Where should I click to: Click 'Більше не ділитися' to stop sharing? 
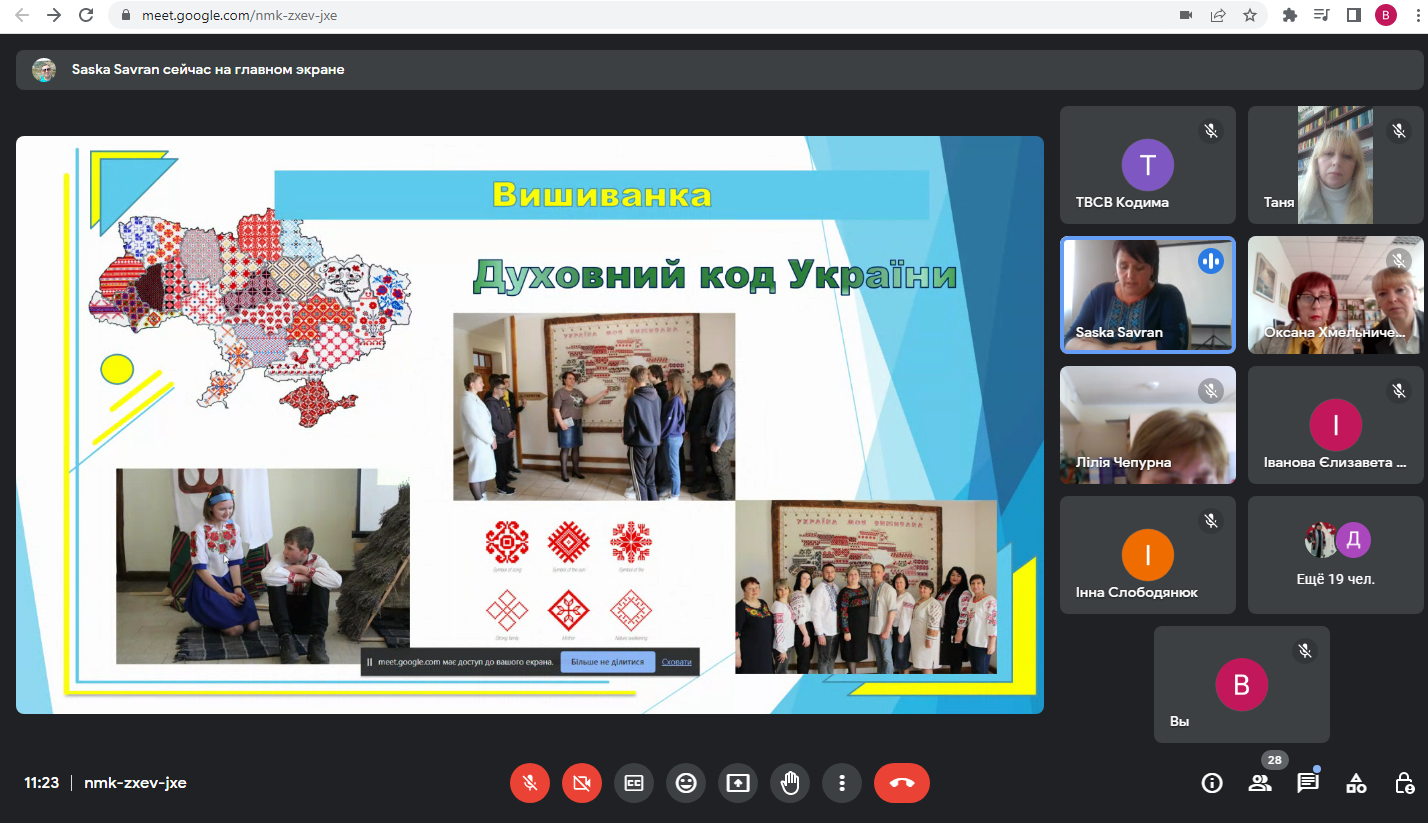click(608, 662)
